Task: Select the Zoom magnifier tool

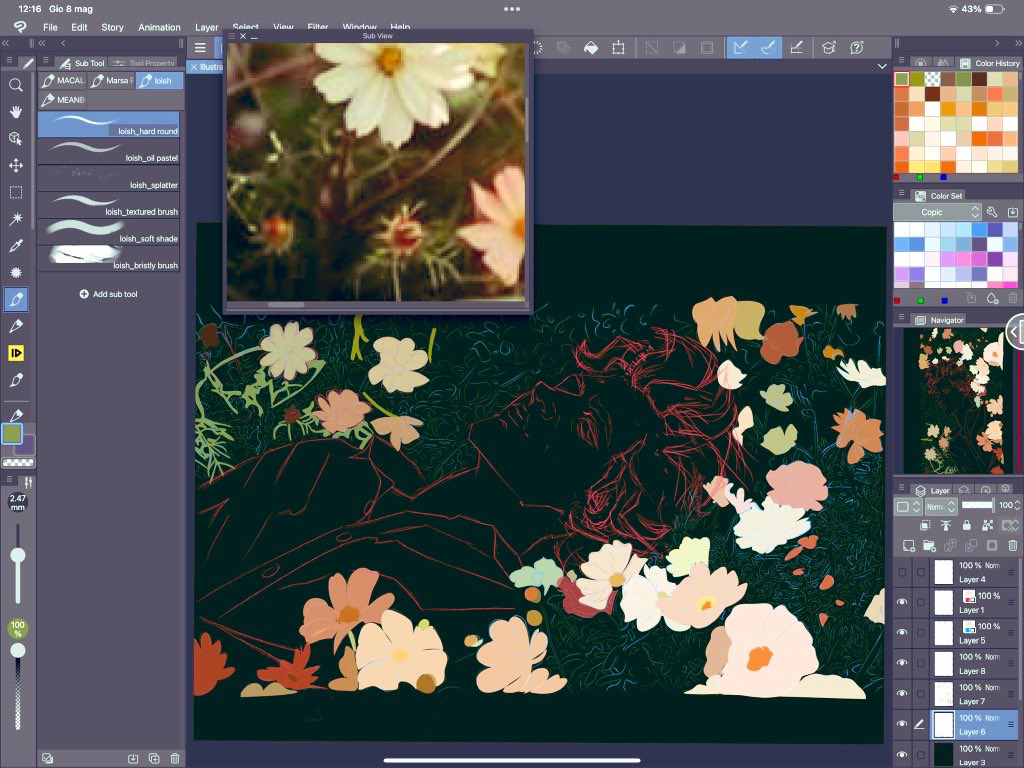Action: (16, 86)
